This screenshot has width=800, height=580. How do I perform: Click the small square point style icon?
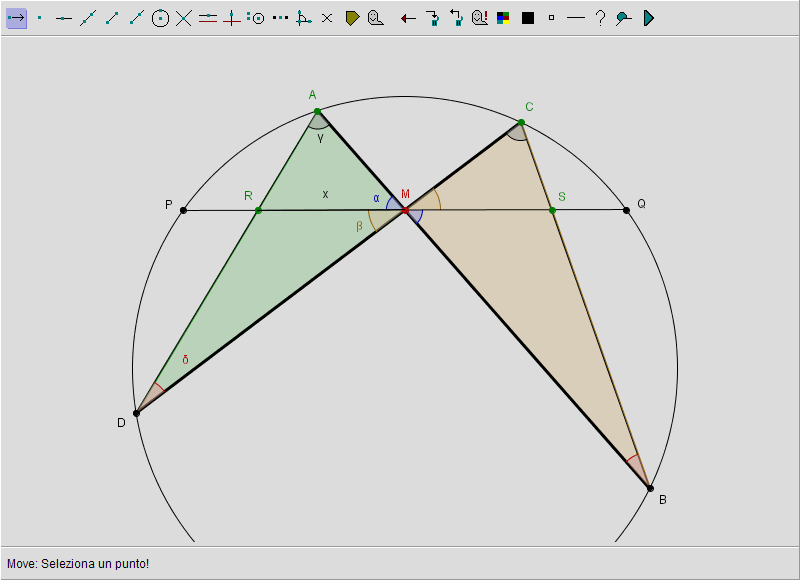coord(551,18)
